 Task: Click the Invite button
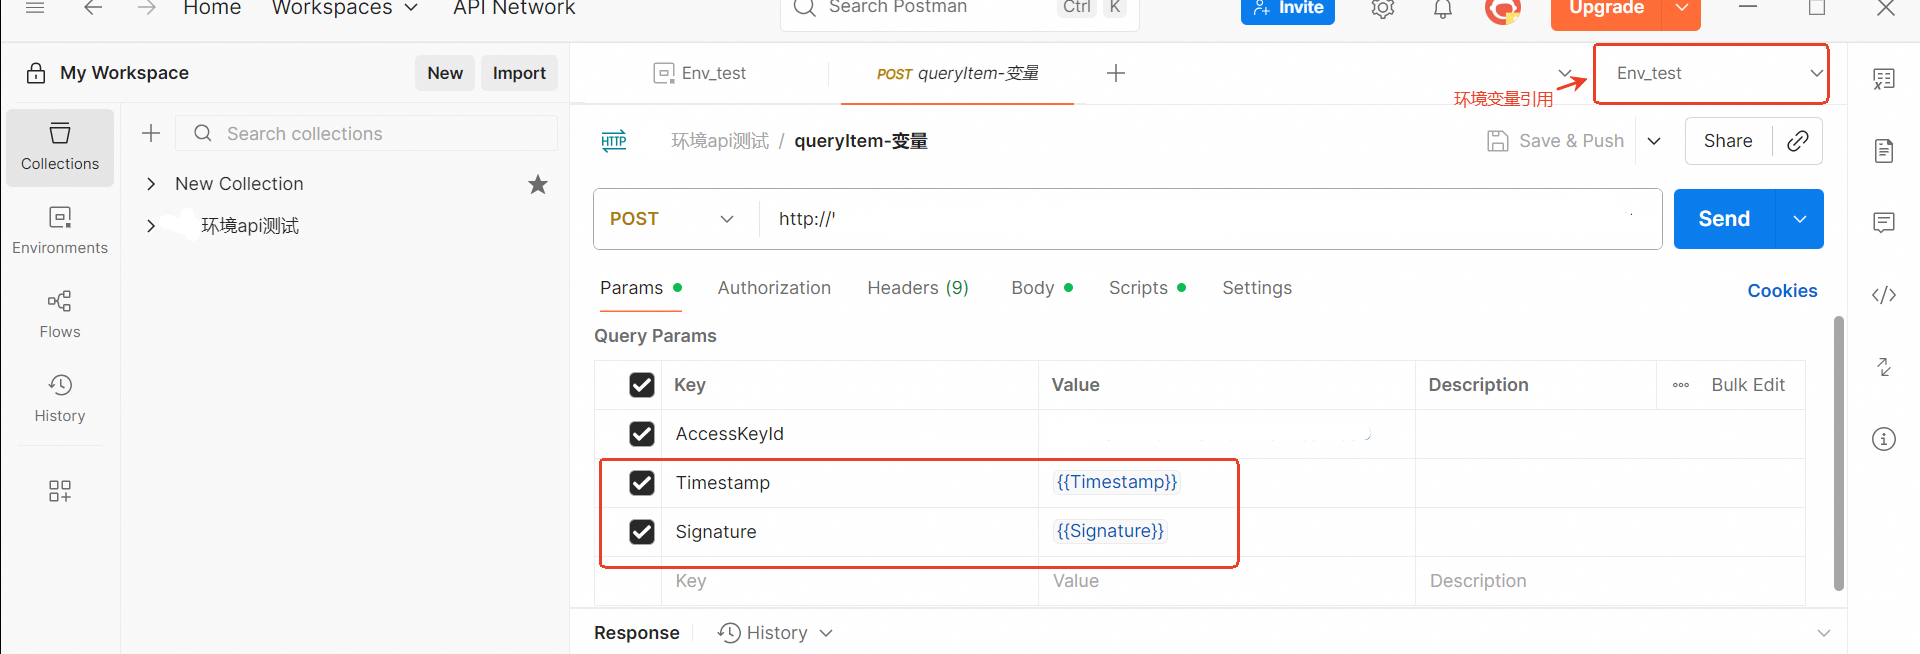point(1288,8)
